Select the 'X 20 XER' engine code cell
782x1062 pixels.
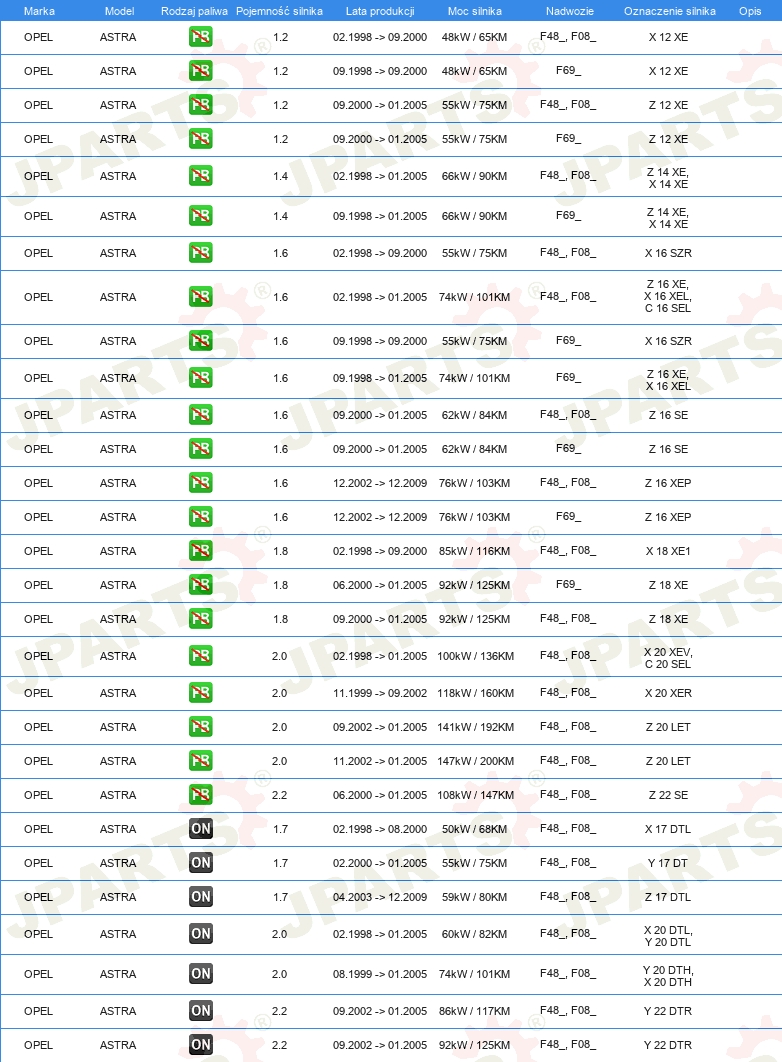(668, 693)
